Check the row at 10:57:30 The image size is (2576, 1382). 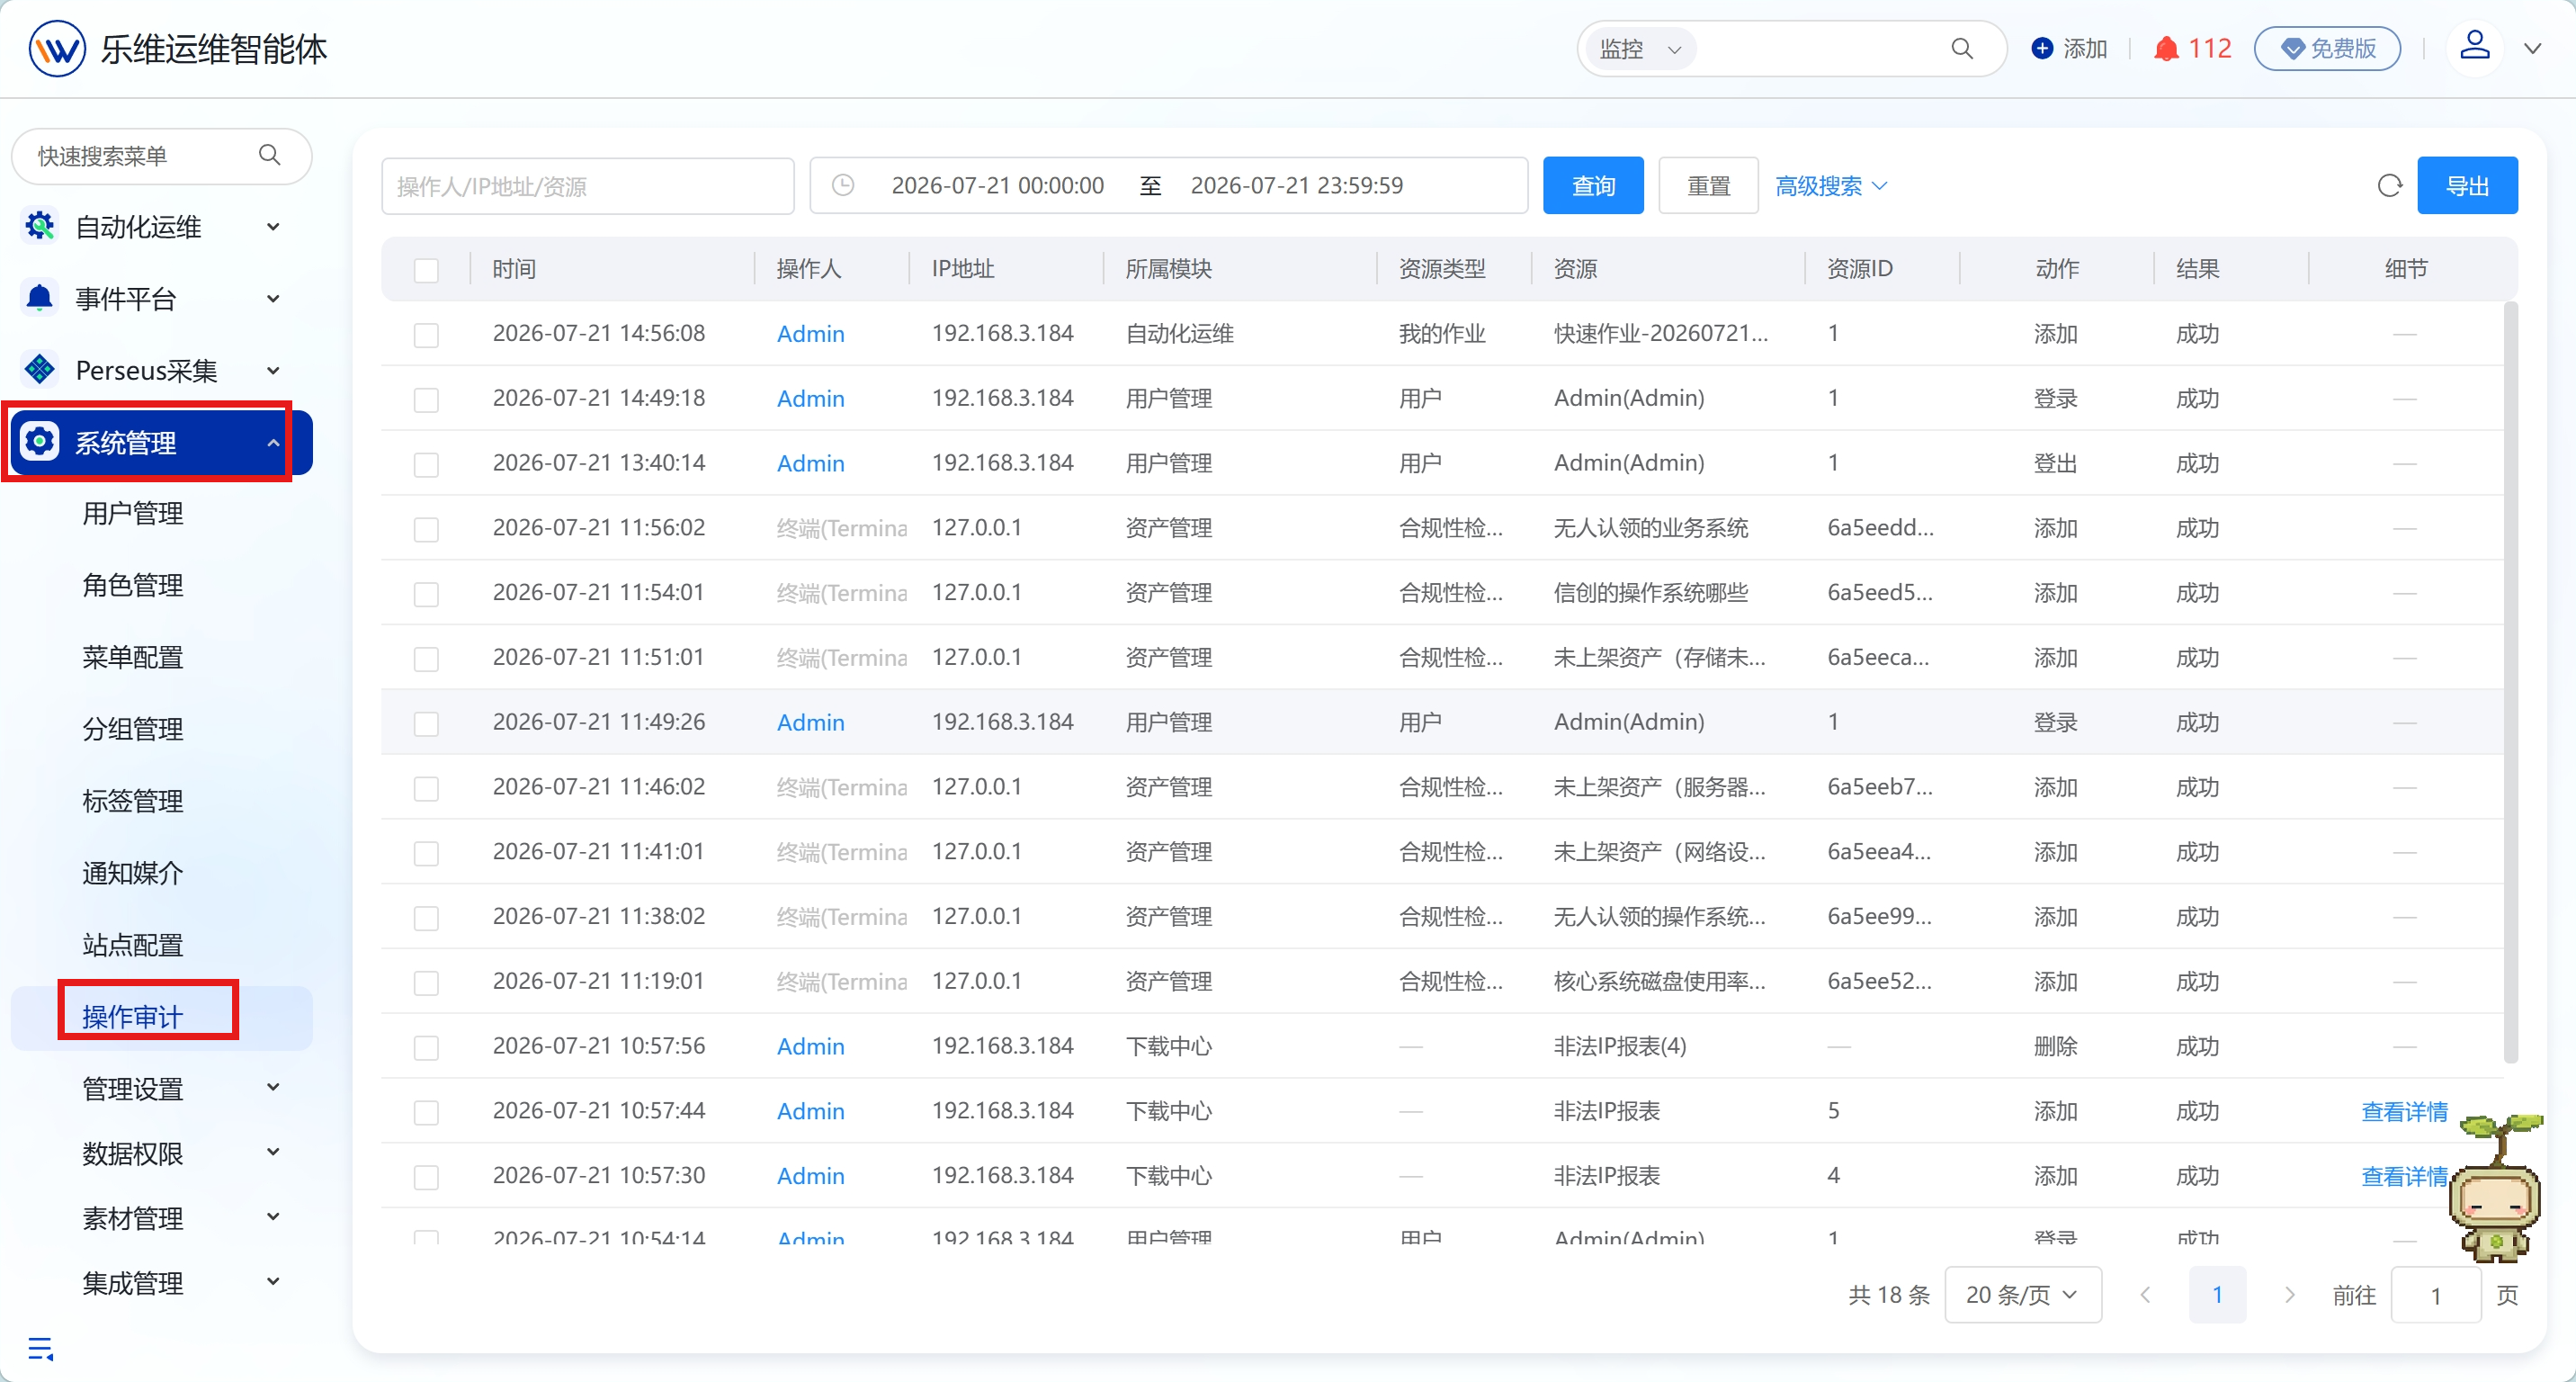click(426, 1176)
